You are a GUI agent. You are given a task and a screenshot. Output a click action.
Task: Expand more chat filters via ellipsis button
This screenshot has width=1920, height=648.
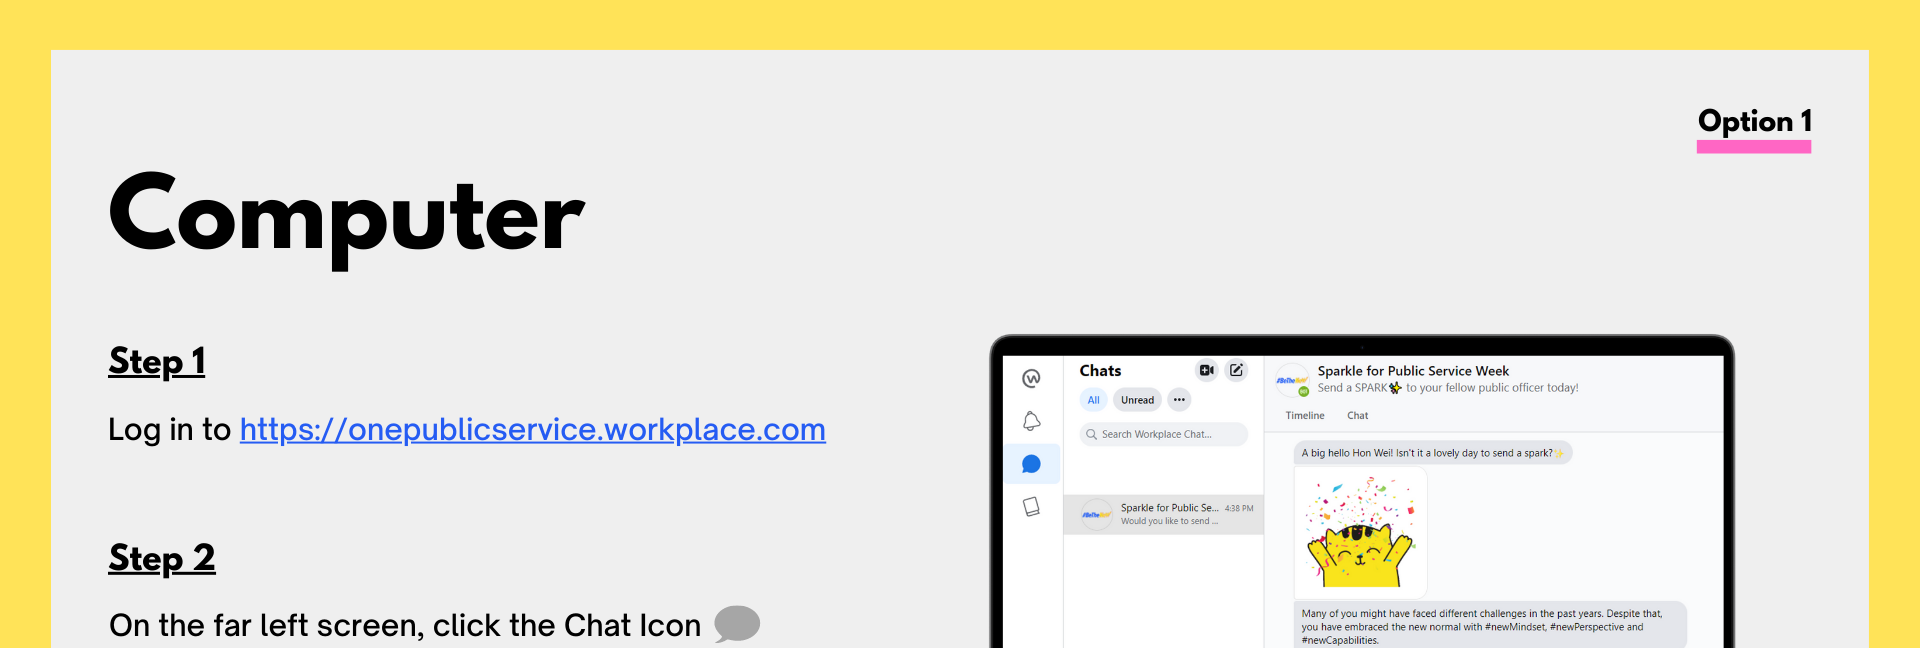tap(1179, 400)
